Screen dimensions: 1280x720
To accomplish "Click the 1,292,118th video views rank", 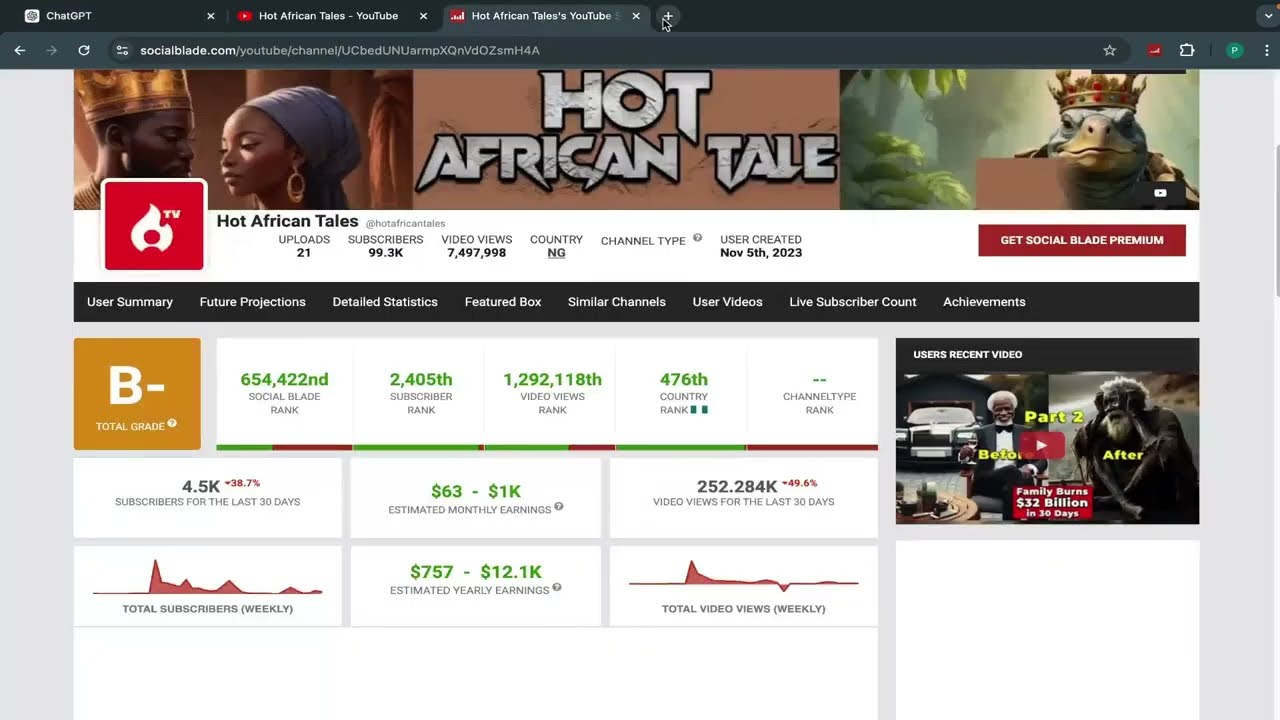I will pos(552,379).
